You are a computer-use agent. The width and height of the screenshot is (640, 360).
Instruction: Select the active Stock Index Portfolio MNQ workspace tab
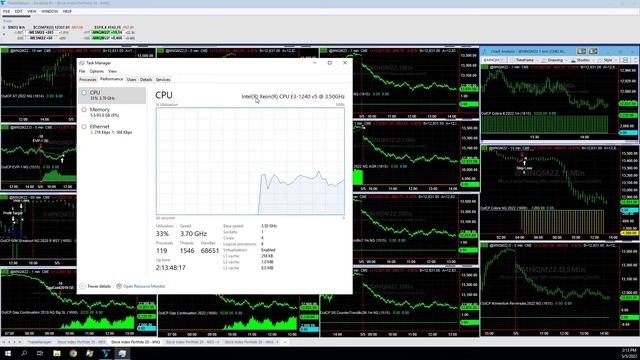tap(136, 342)
